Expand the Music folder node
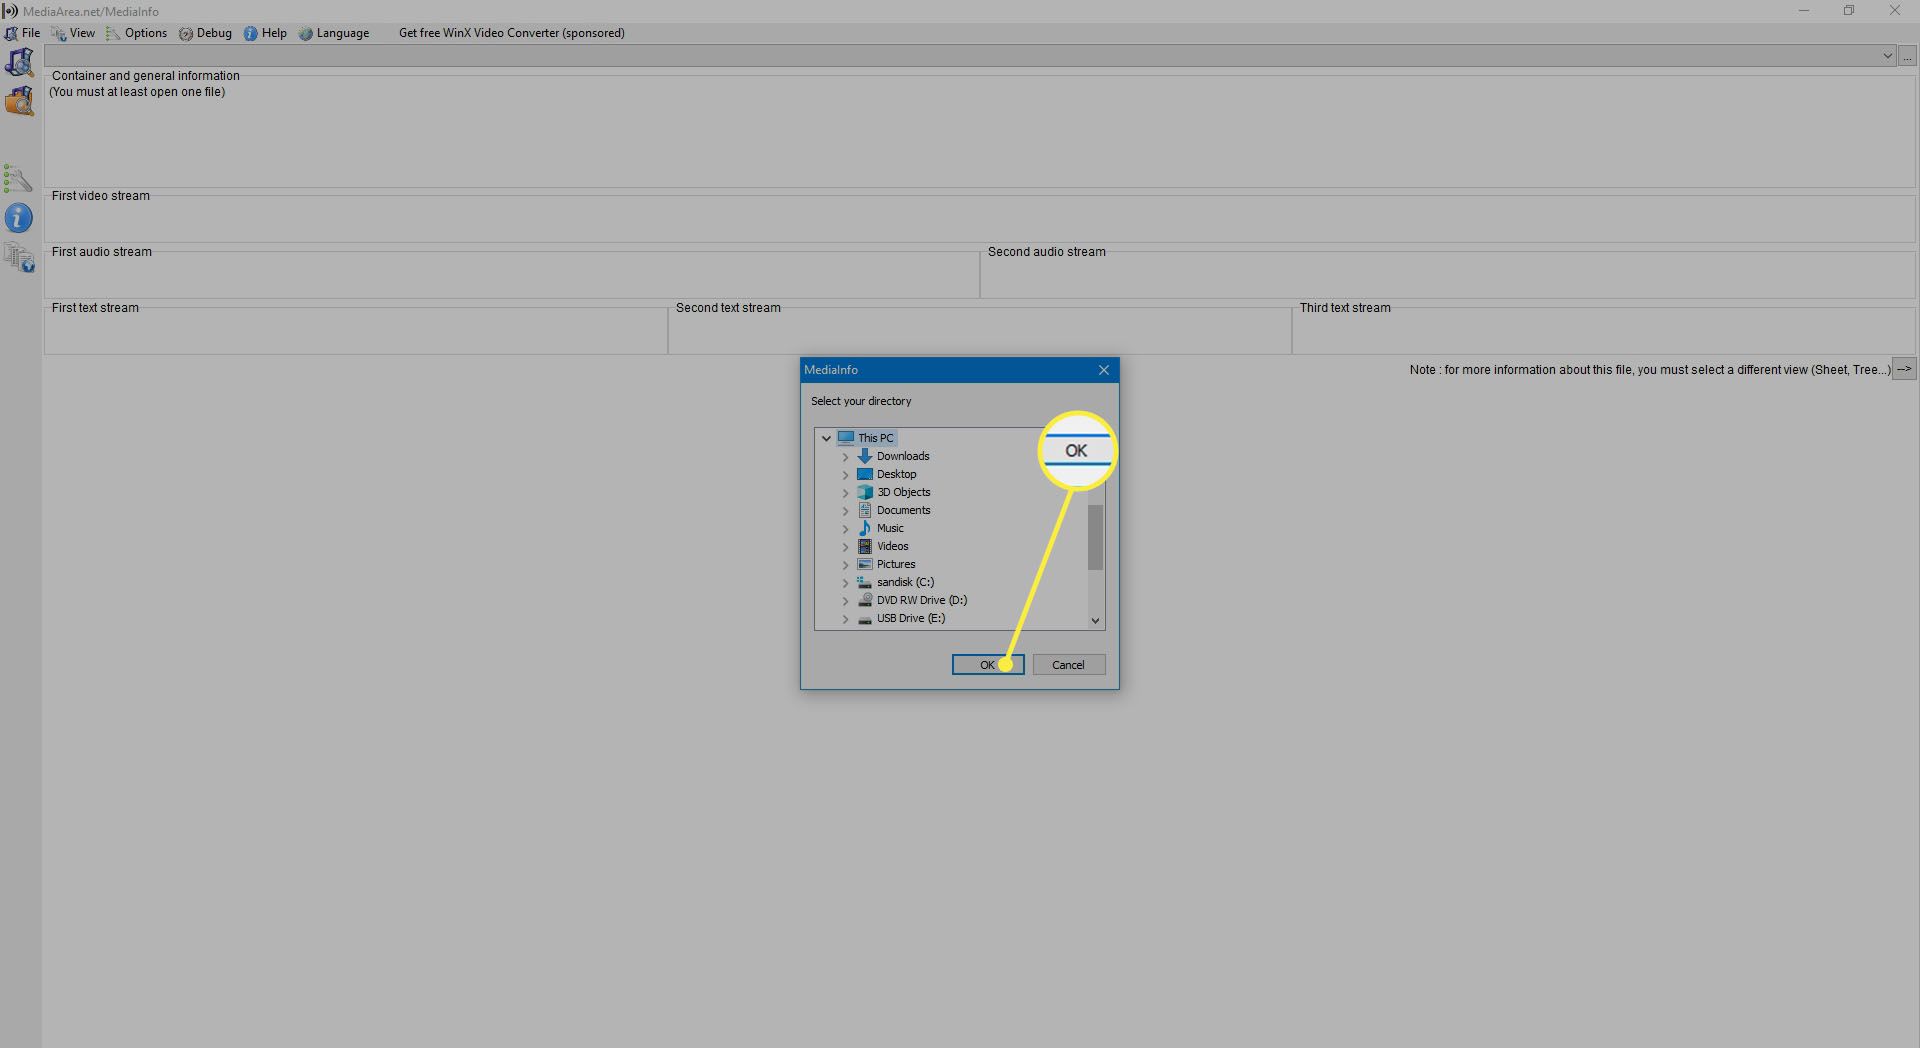 tap(845, 528)
